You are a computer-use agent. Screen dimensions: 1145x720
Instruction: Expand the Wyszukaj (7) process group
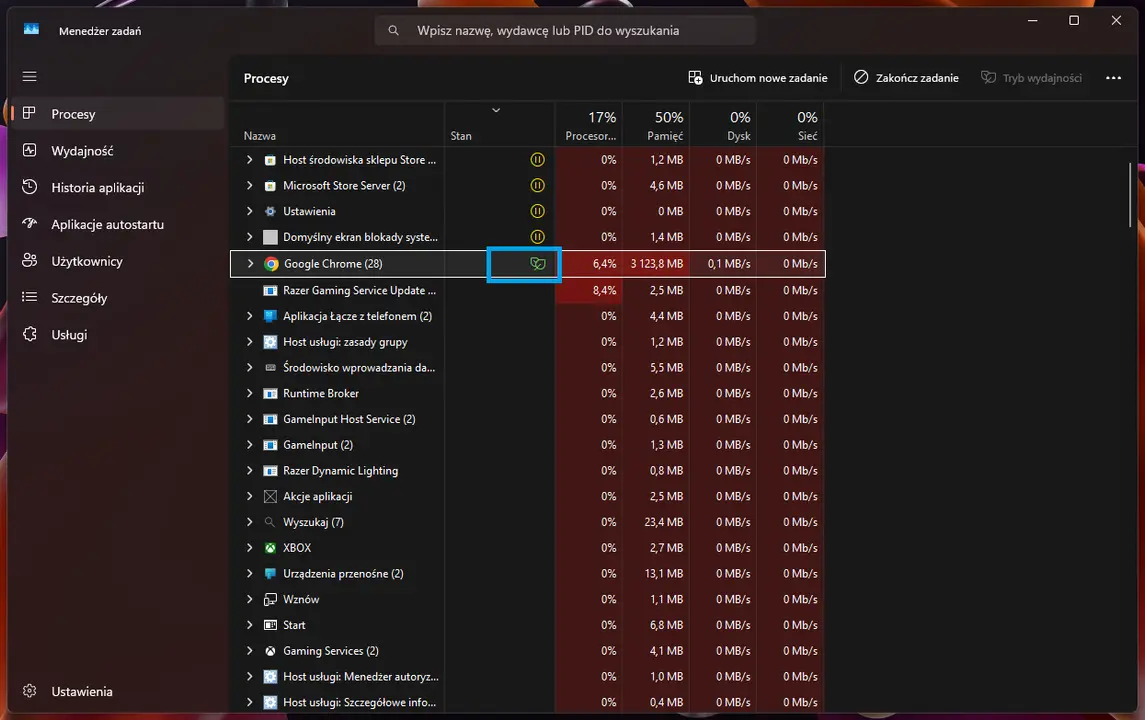tap(250, 522)
